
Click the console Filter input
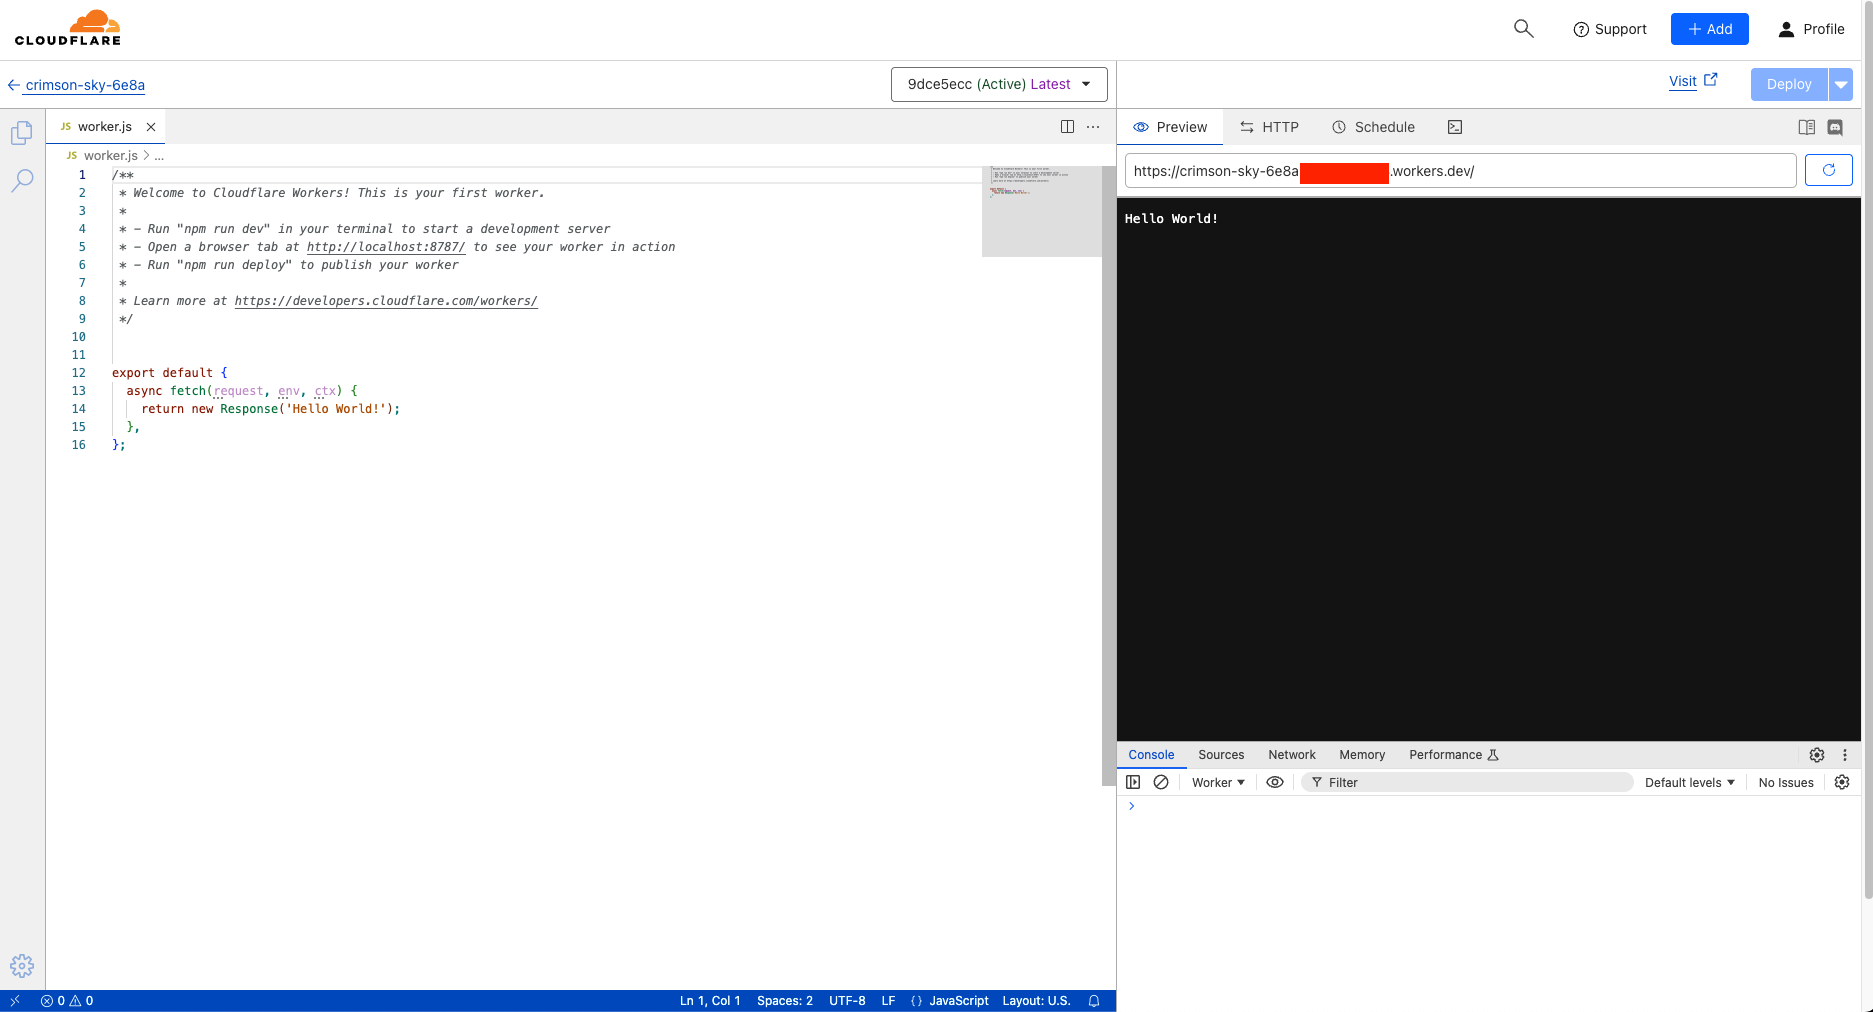1467,783
